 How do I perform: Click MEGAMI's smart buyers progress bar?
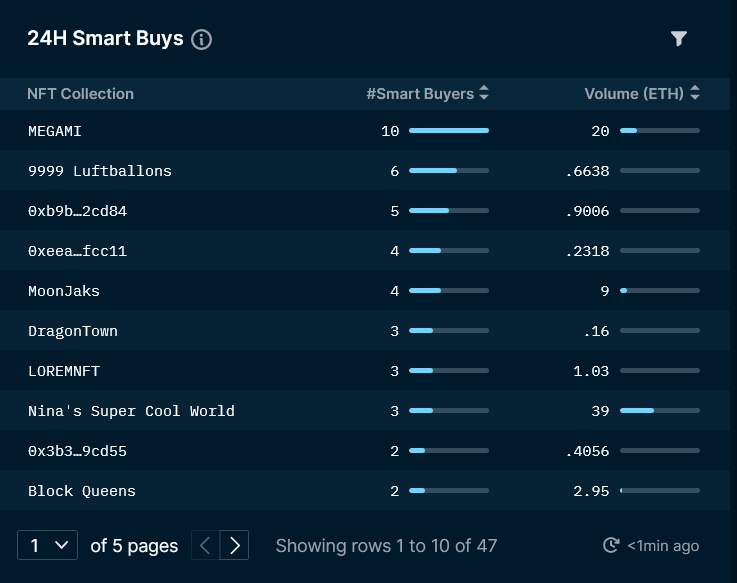pos(449,130)
